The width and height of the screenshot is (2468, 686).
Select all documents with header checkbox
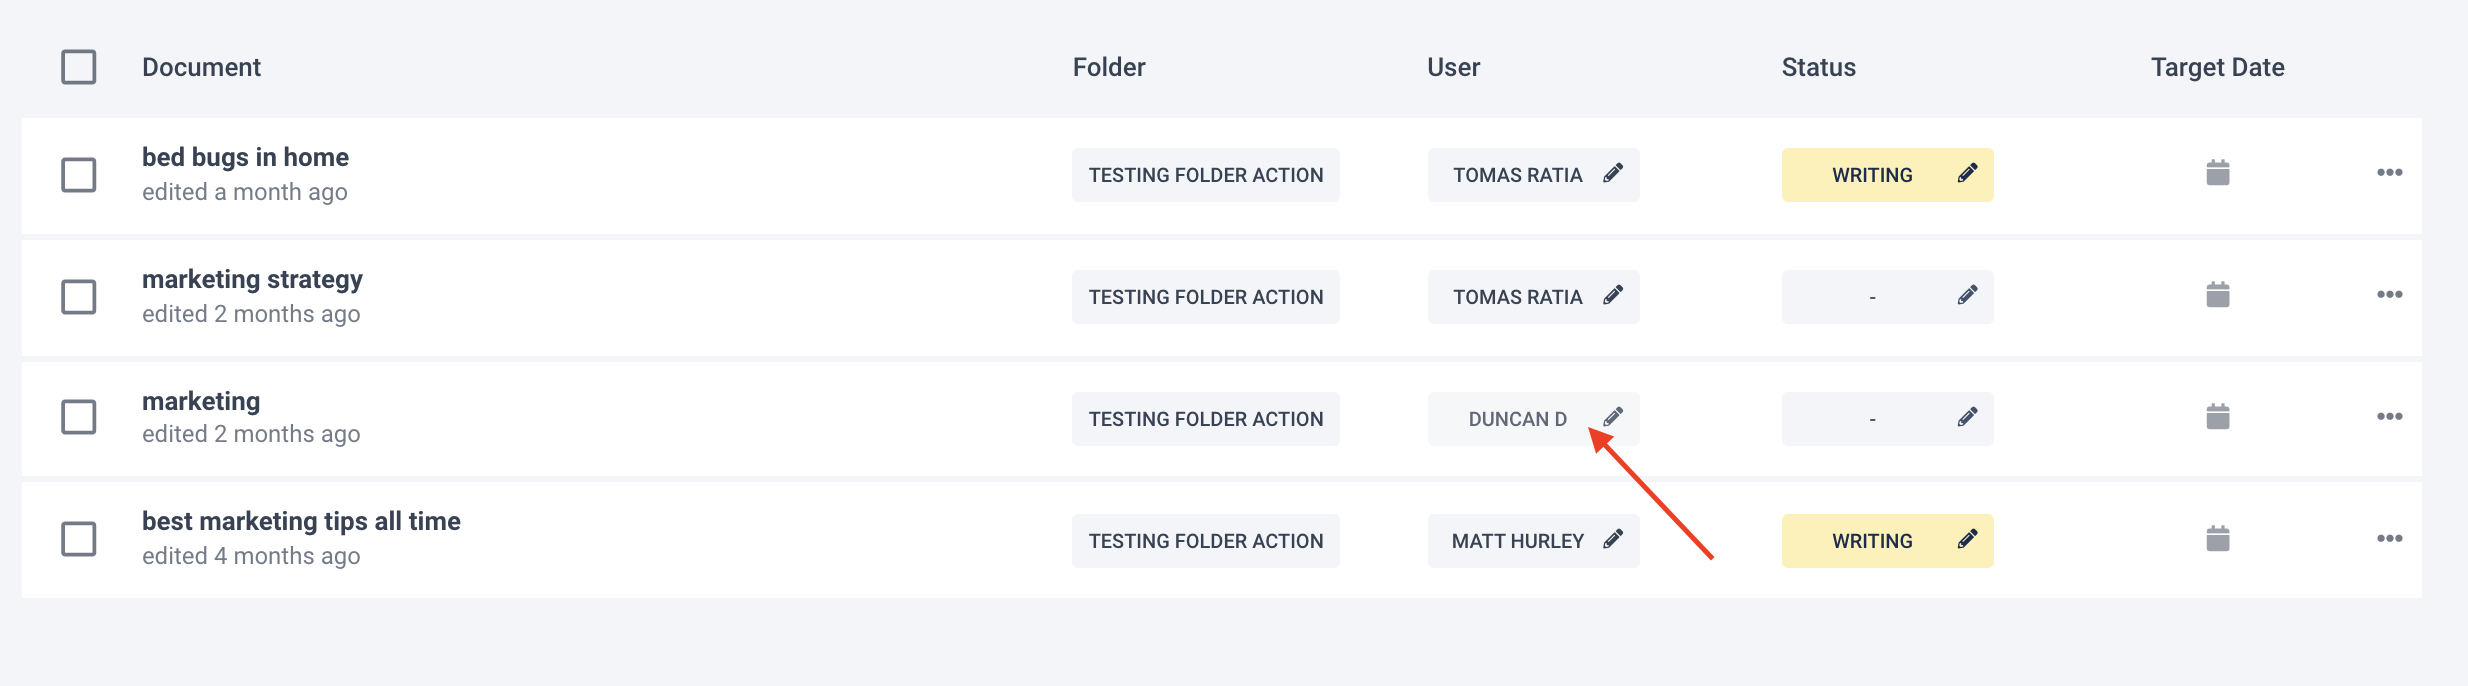coord(79,67)
